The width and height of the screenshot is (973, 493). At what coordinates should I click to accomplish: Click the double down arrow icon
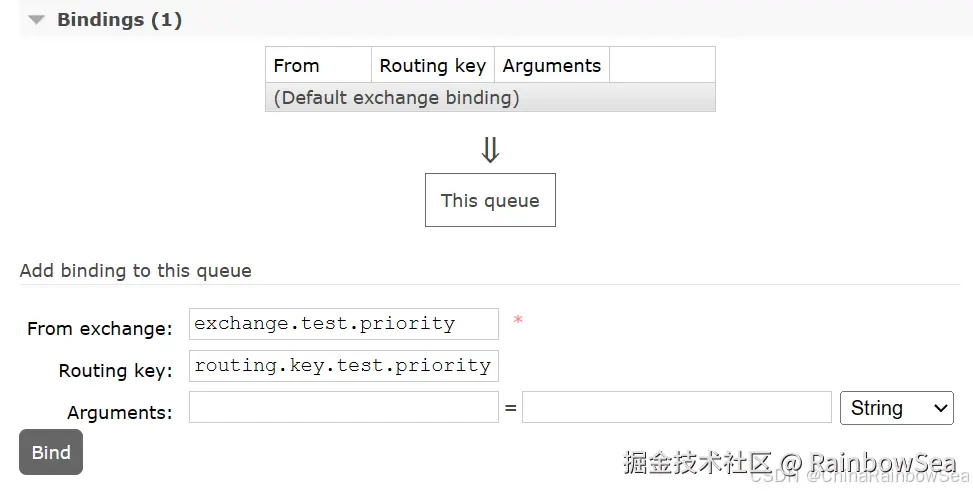click(490, 150)
